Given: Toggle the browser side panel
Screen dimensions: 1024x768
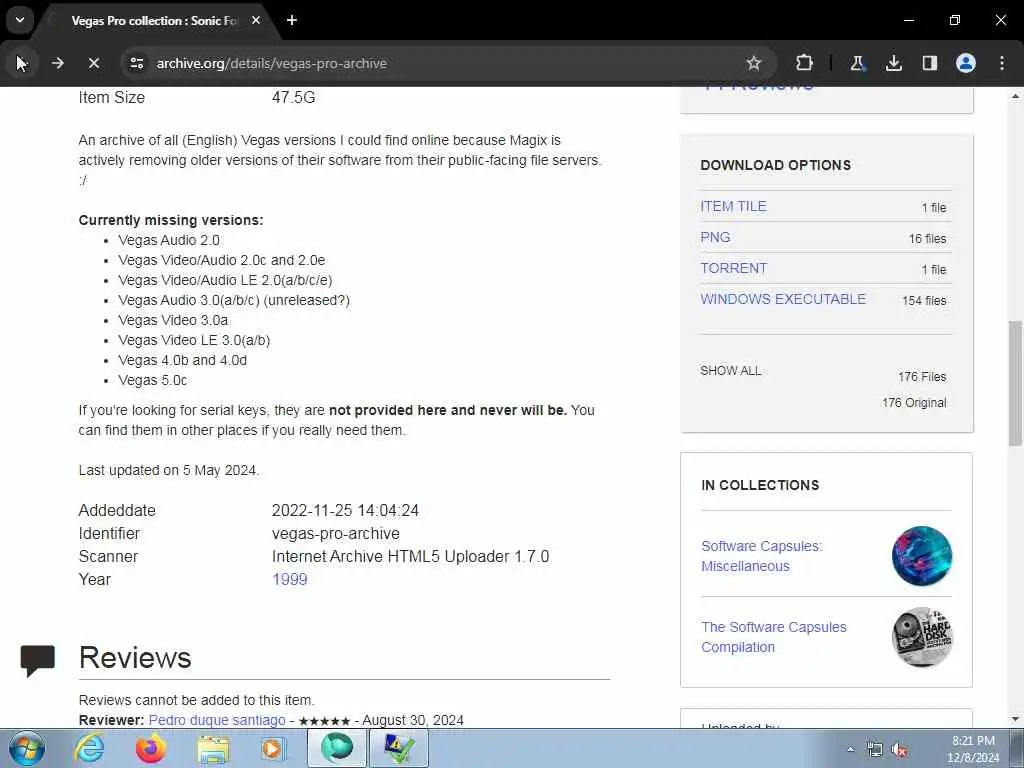Looking at the screenshot, I should [929, 63].
